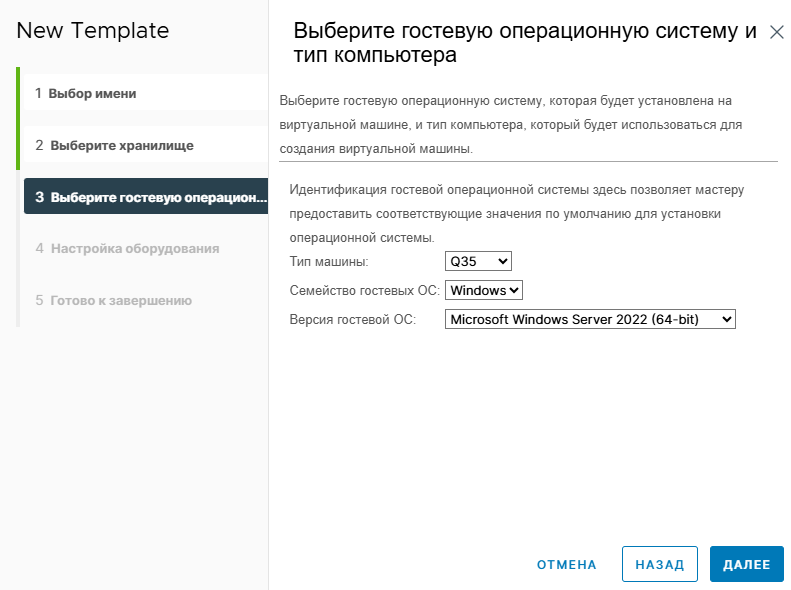The height and width of the screenshot is (590, 791).
Task: Click the Семейство гостевых ОС label
Action: point(365,290)
